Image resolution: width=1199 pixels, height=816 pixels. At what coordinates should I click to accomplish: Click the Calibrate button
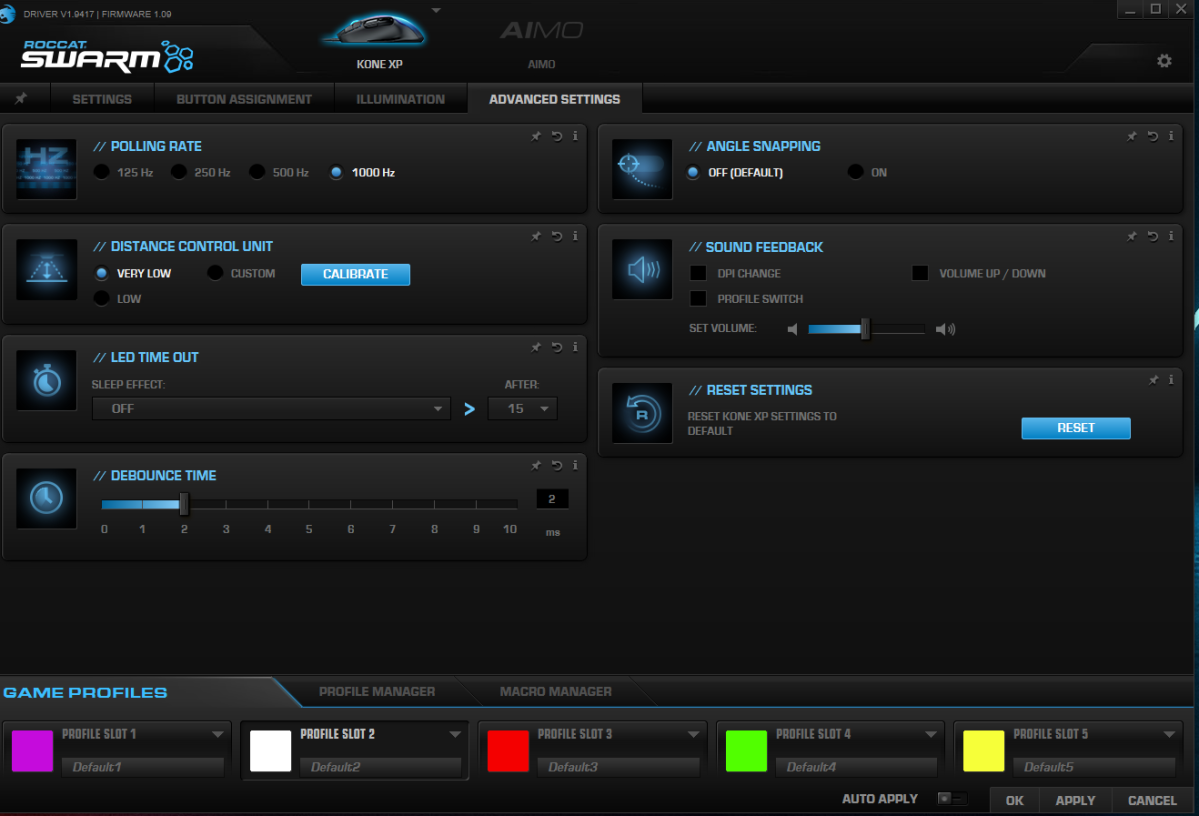click(356, 274)
